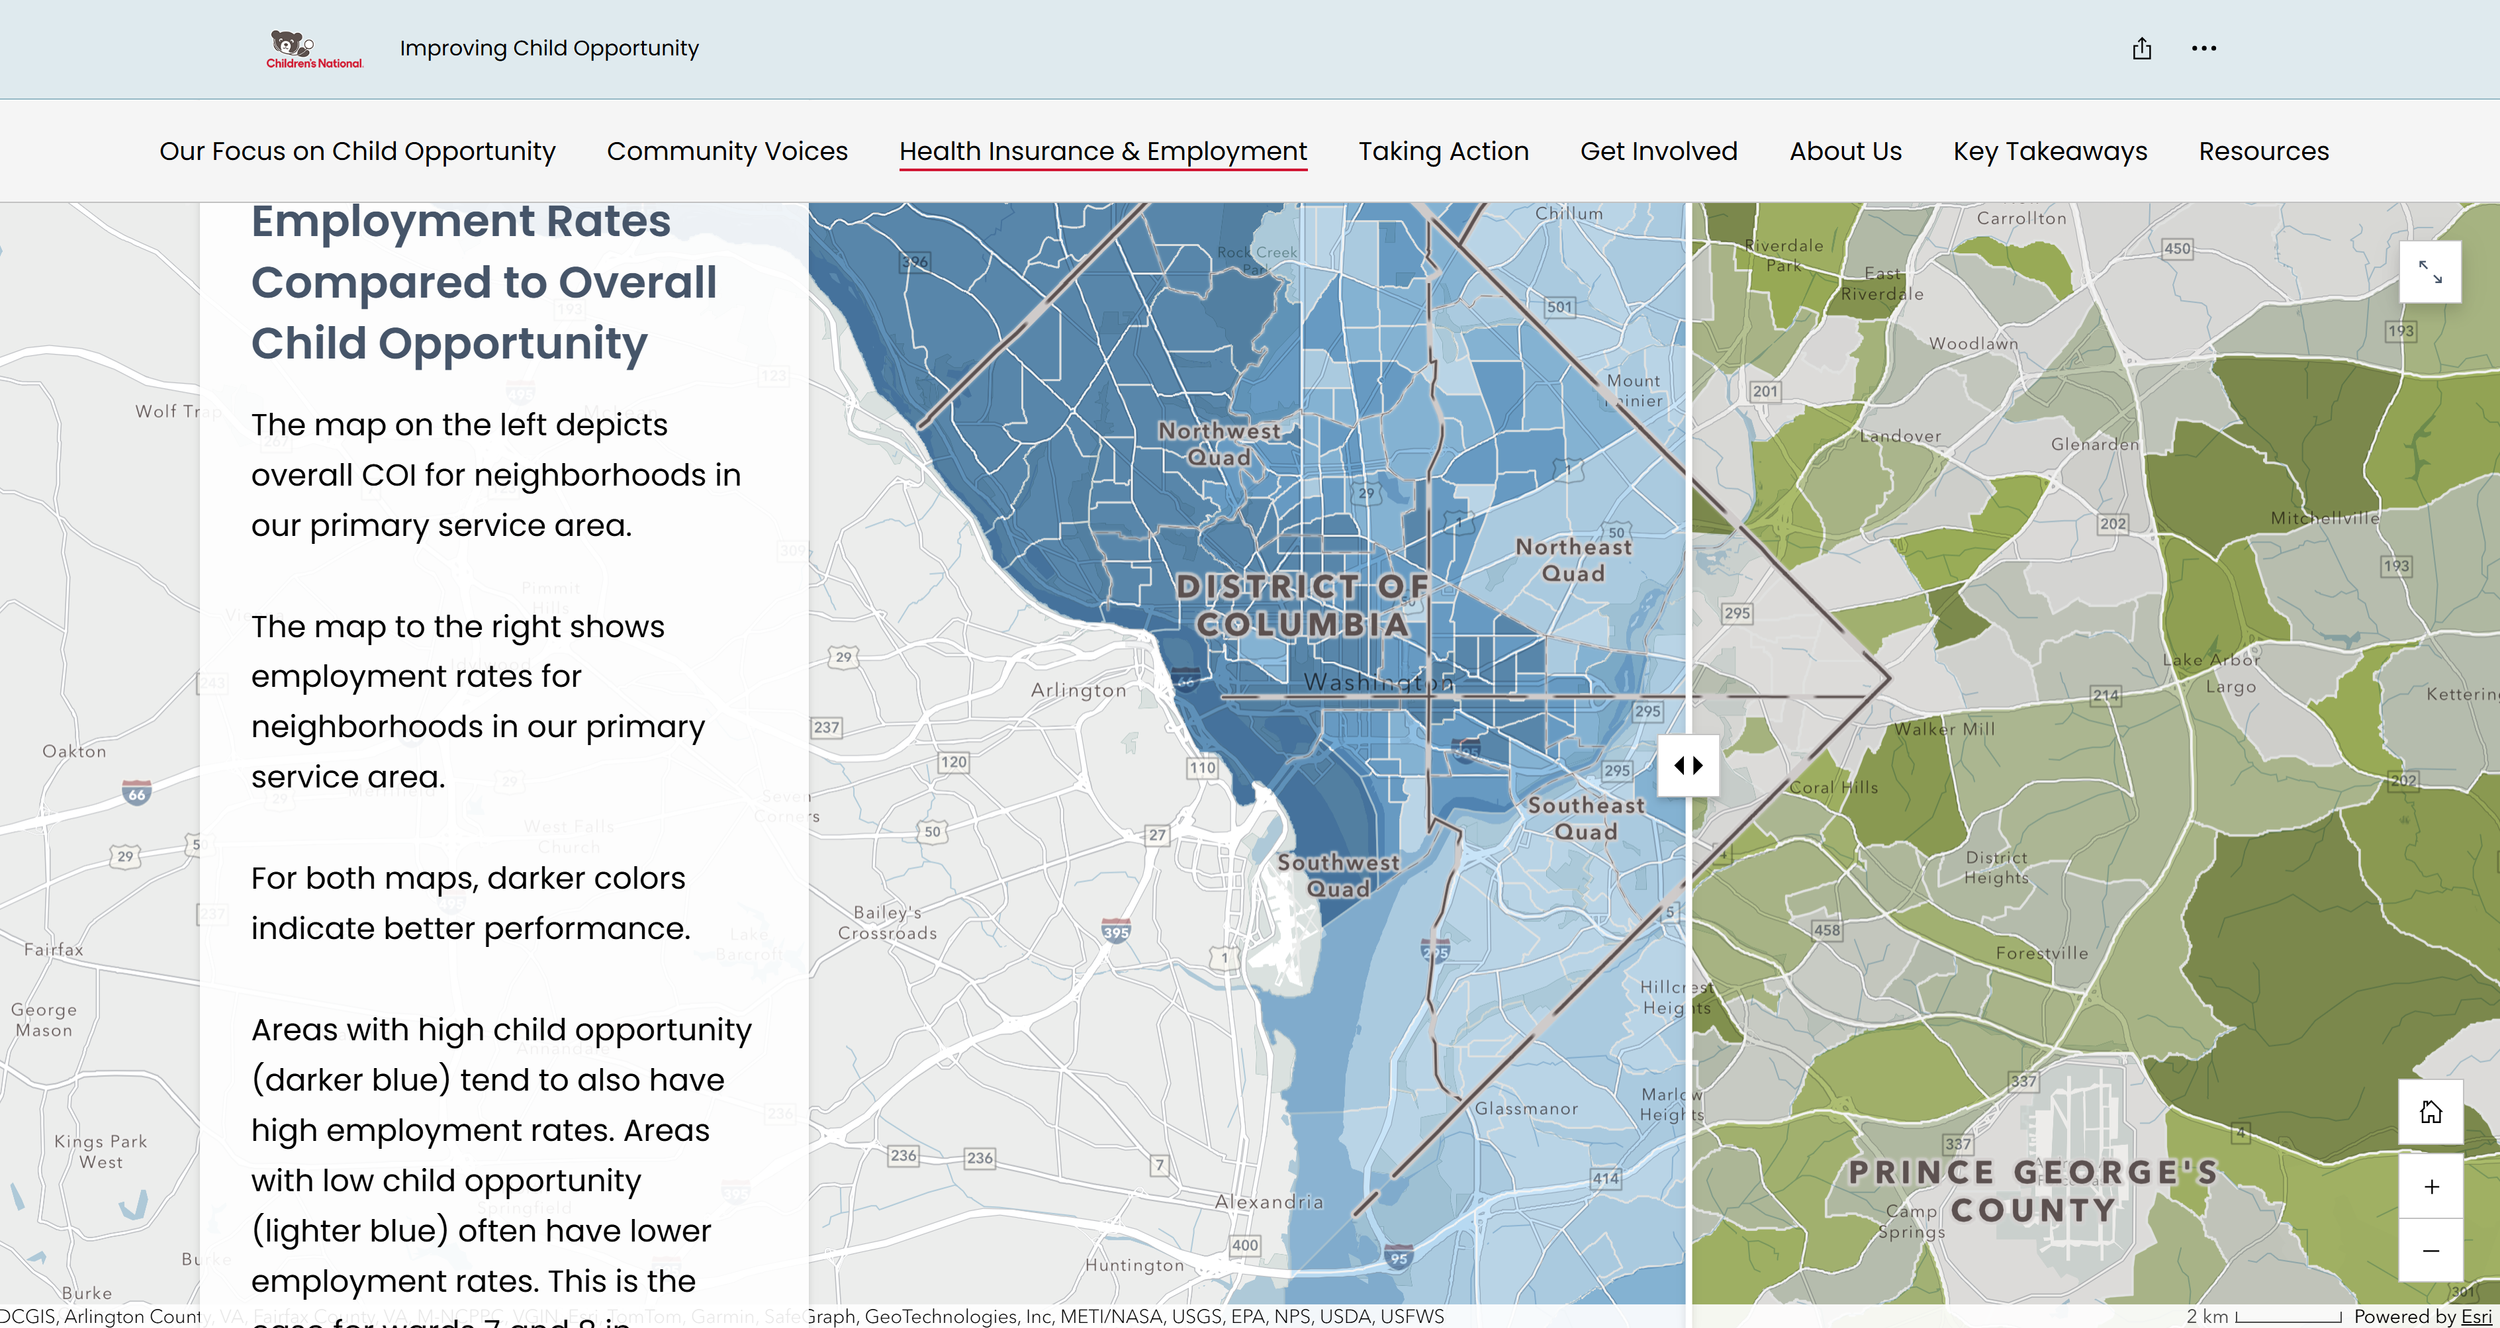Open the three-dots more options menu
Screen dimensions: 2500x1328
pyautogui.click(x=2203, y=49)
